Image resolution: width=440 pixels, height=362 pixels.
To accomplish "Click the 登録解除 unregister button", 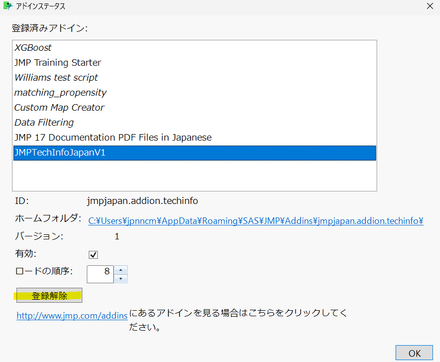I will click(49, 296).
